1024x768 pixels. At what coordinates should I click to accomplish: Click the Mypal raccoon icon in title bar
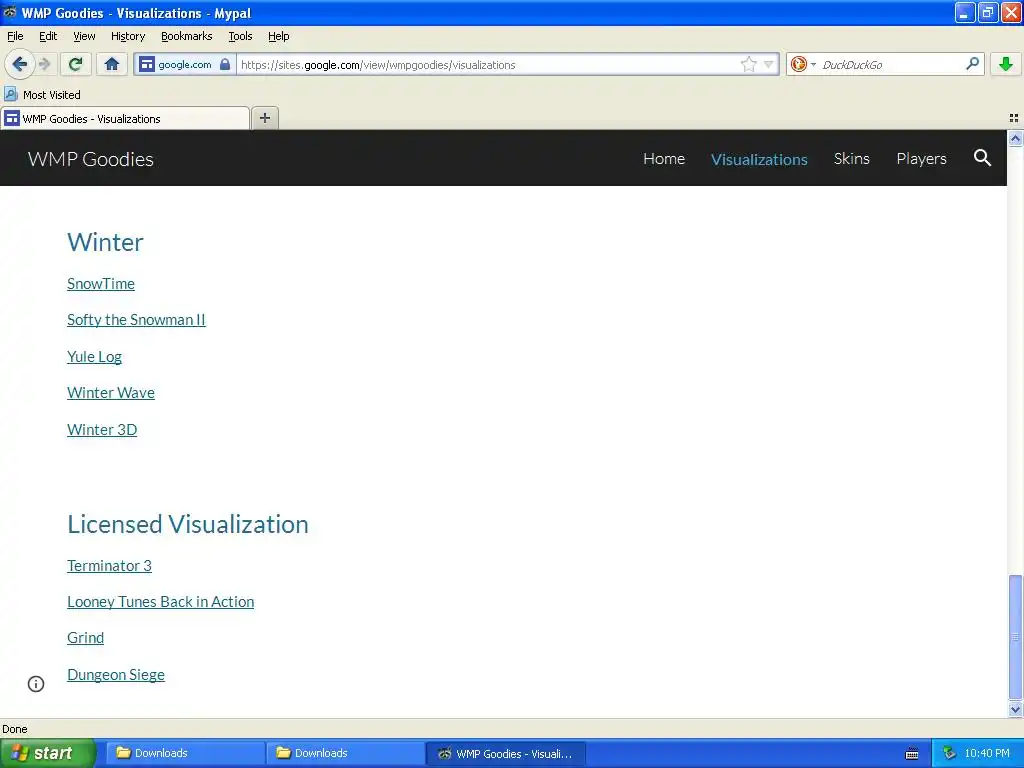point(10,12)
